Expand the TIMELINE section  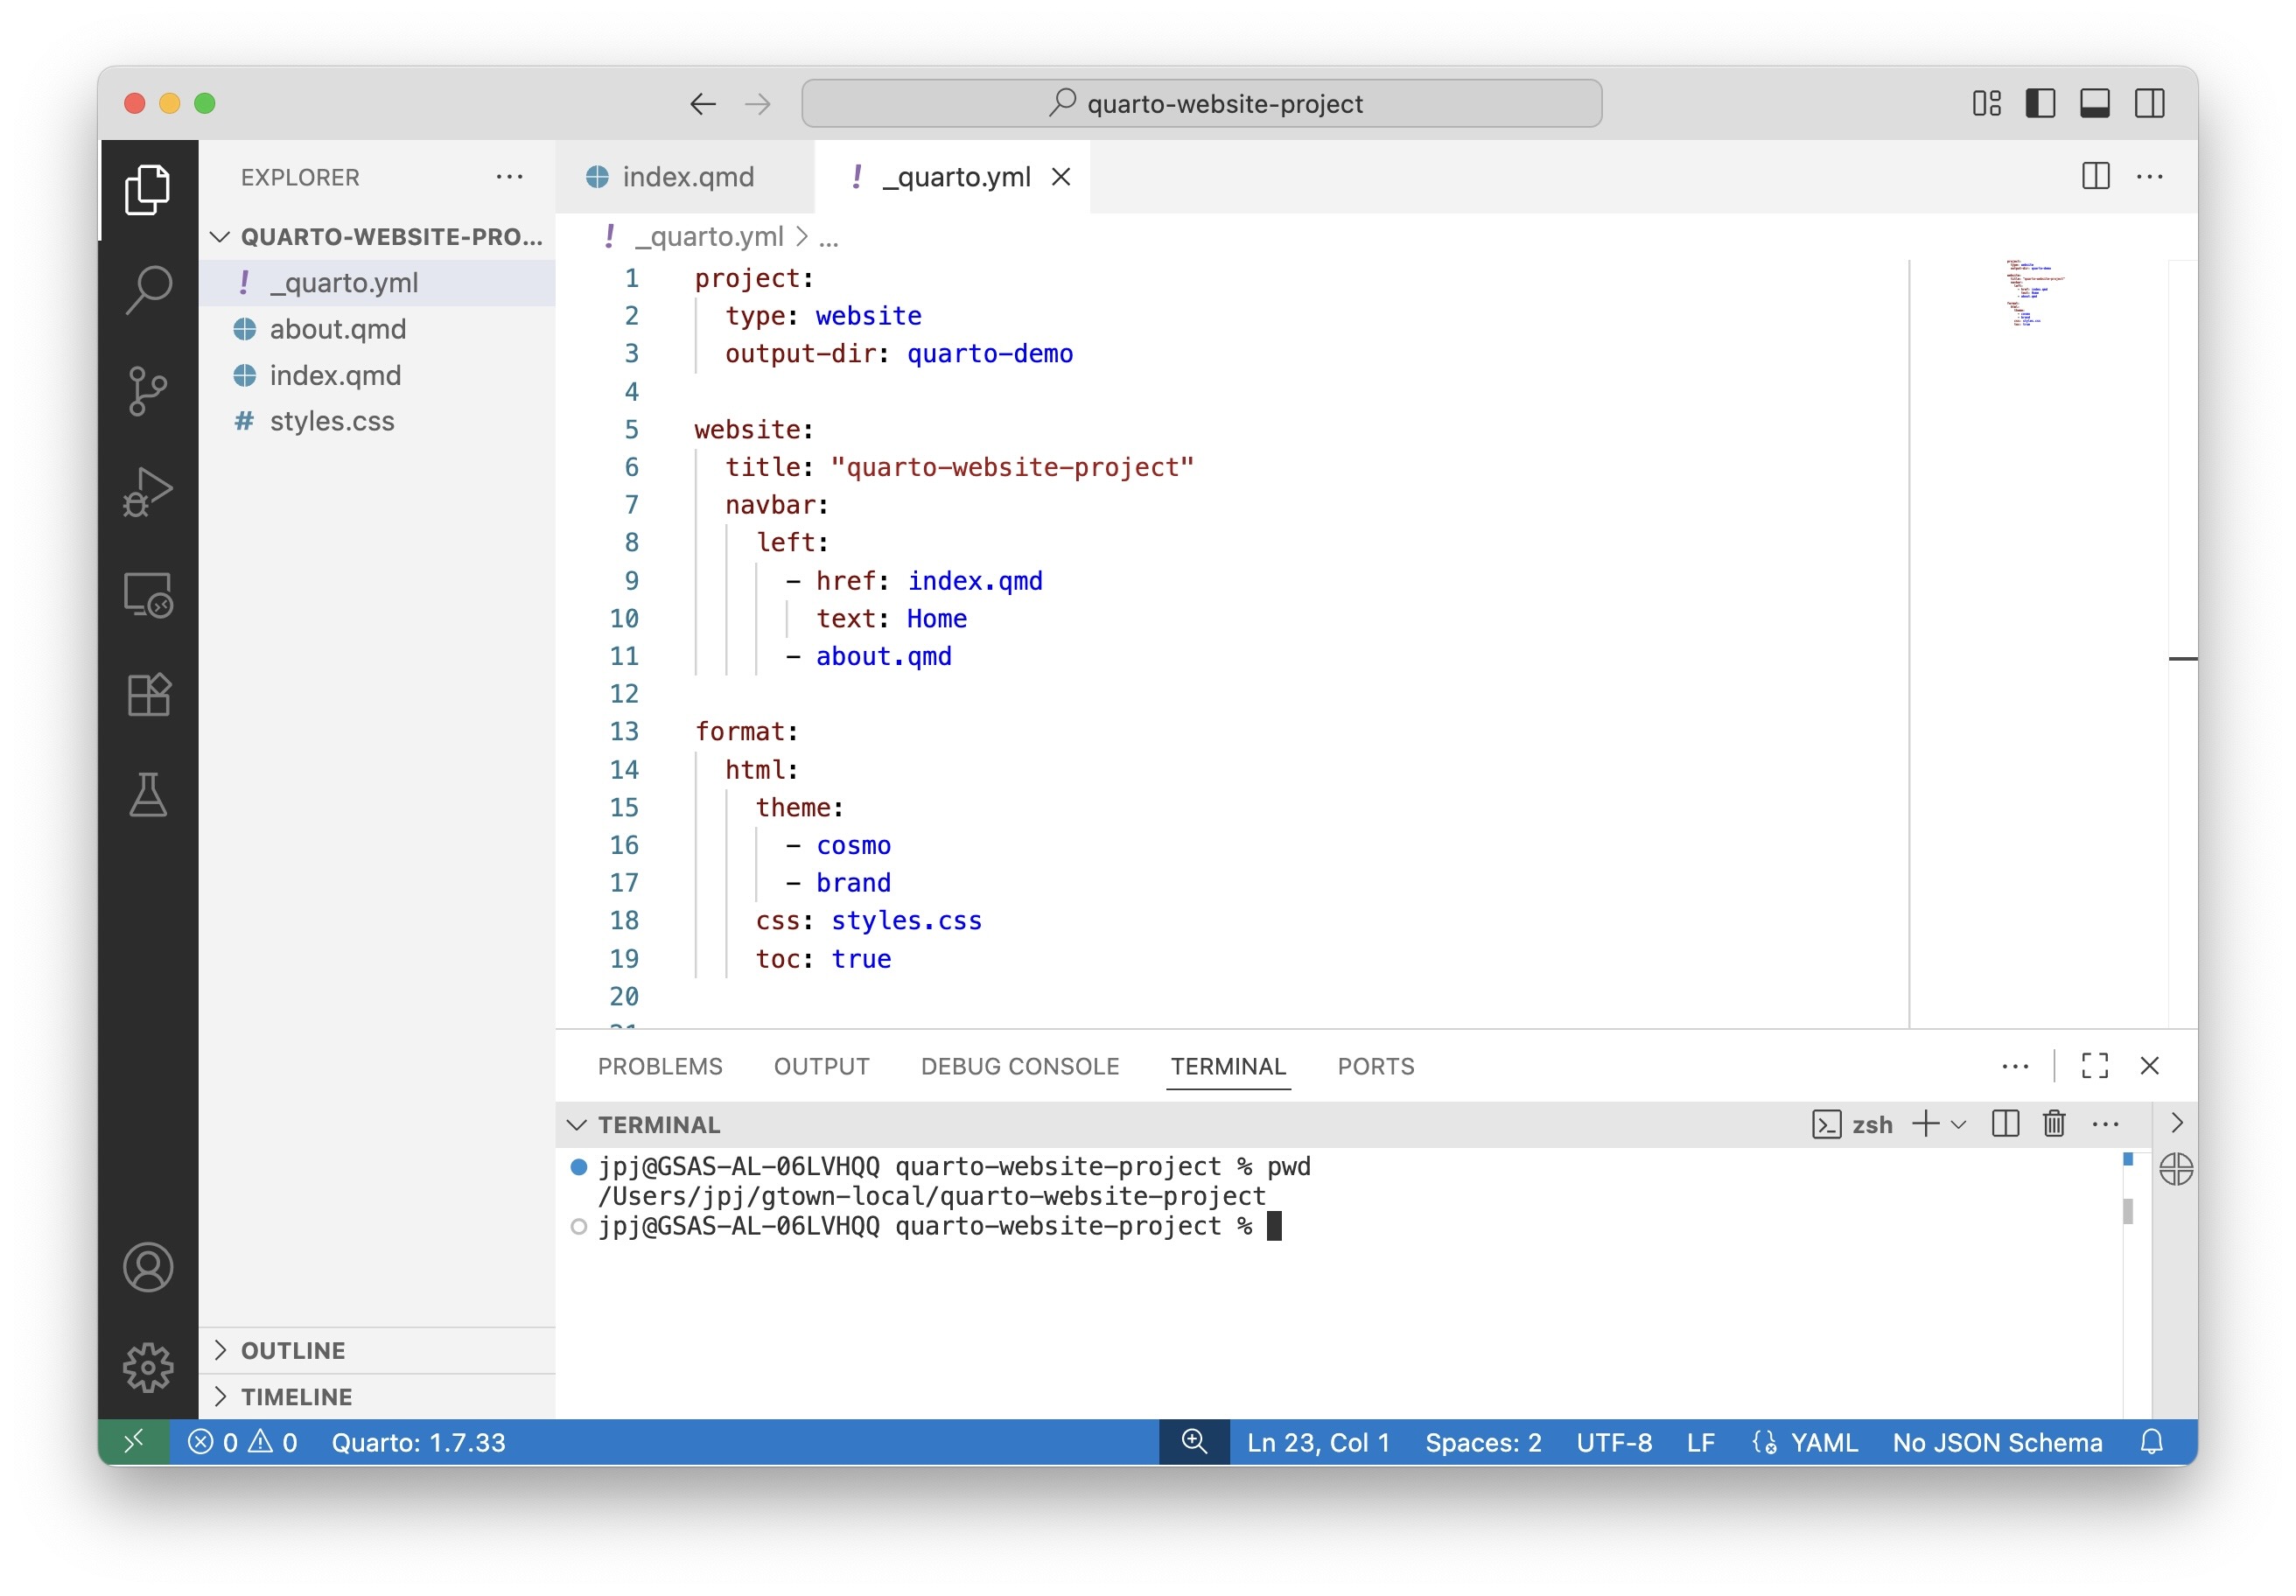pyautogui.click(x=296, y=1396)
